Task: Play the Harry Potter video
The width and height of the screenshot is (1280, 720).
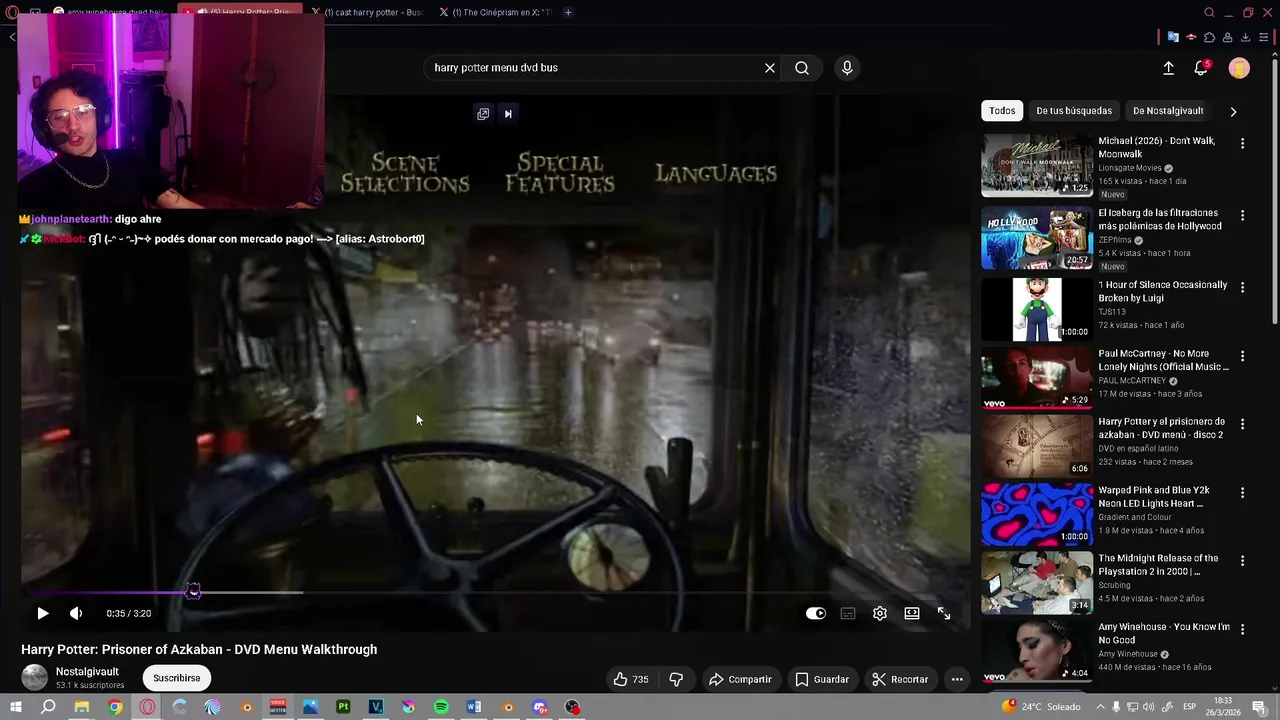Action: pyautogui.click(x=42, y=613)
